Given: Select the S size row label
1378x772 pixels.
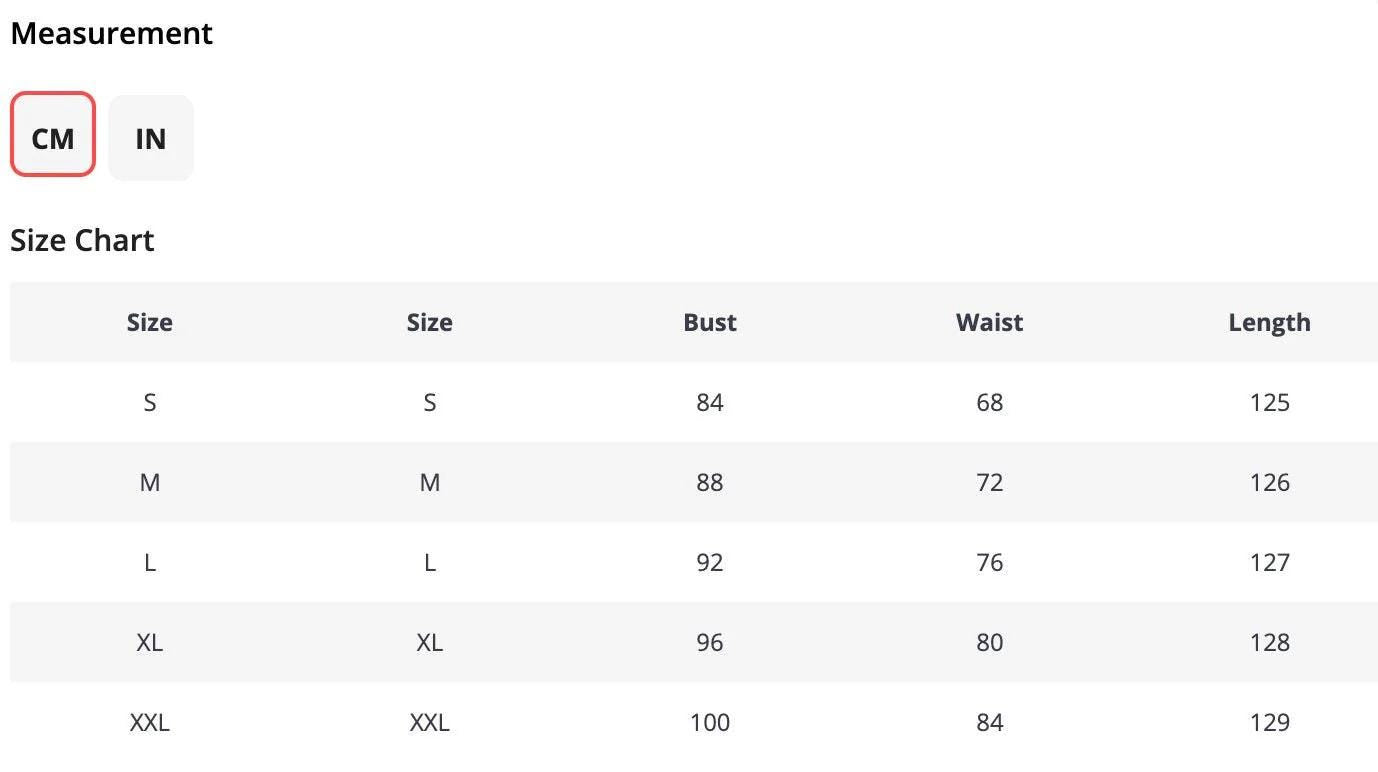Looking at the screenshot, I should (x=150, y=402).
